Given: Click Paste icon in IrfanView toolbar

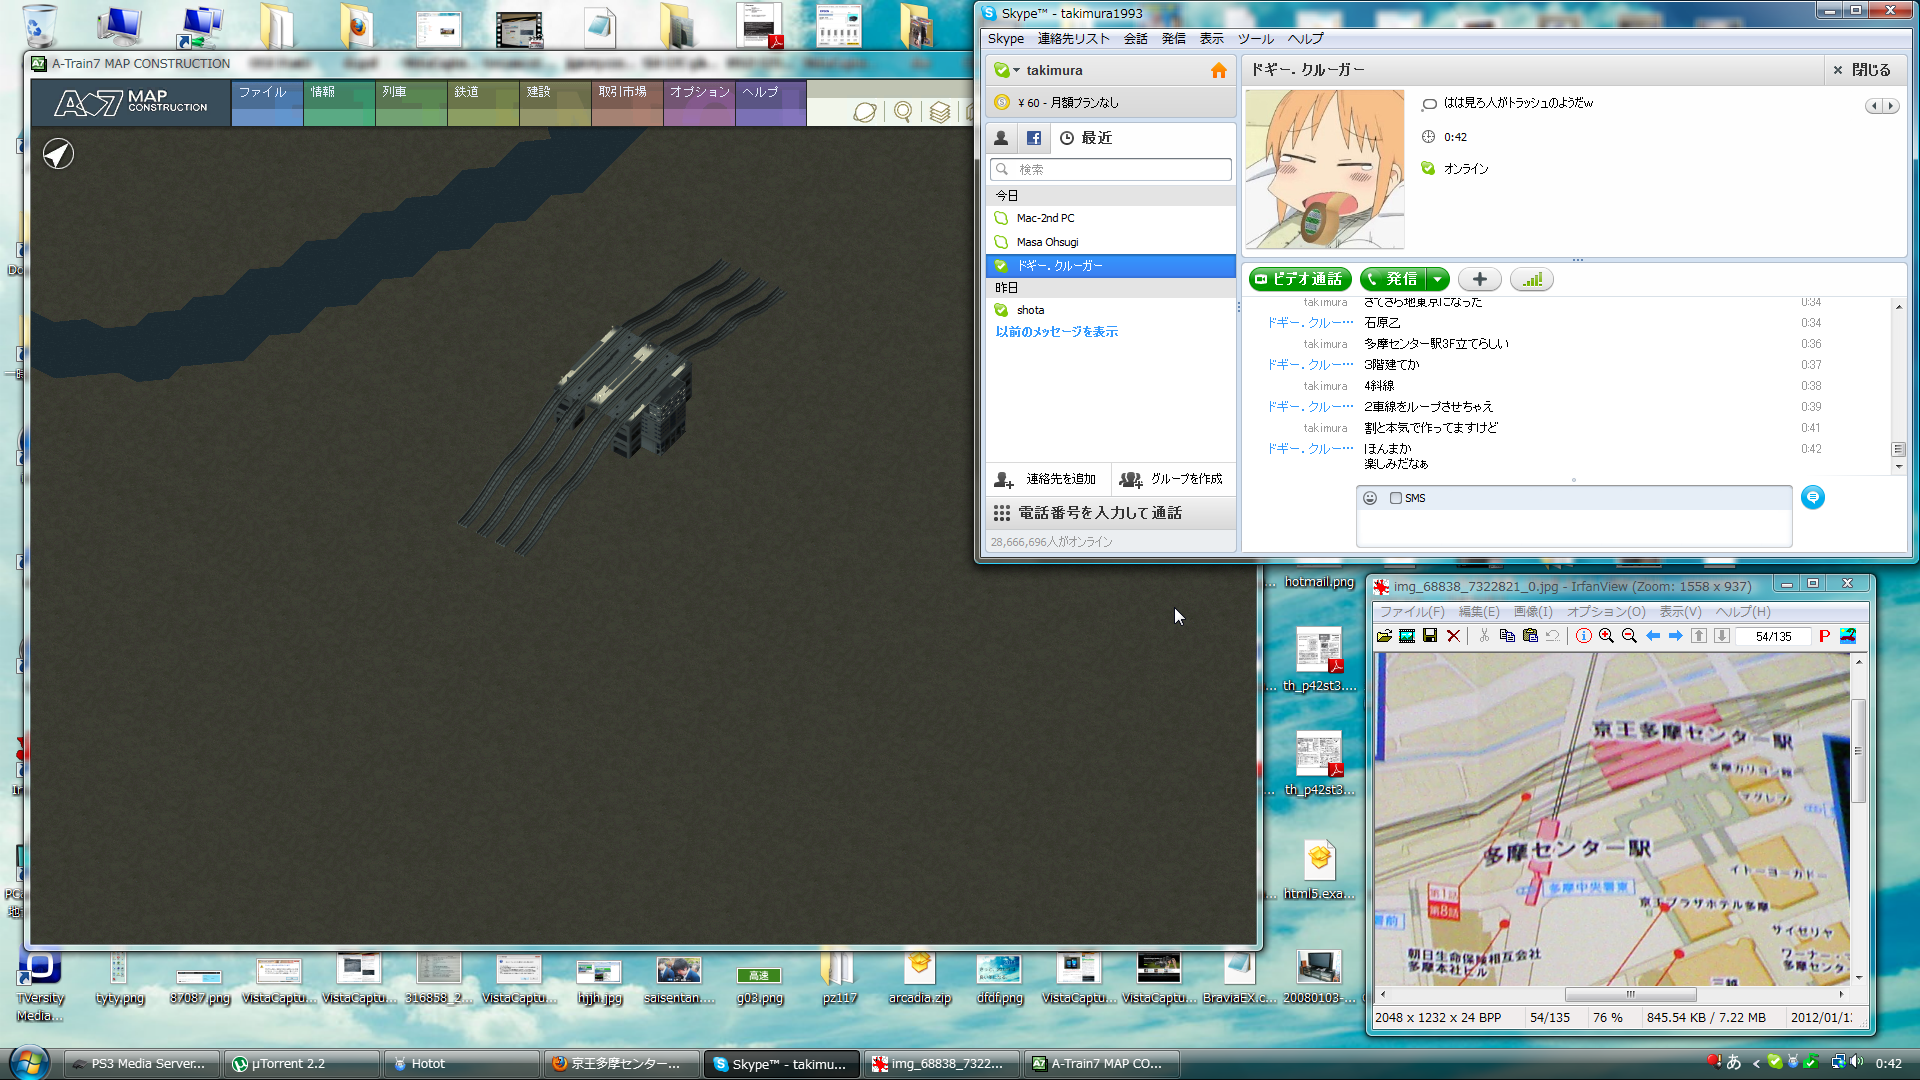Looking at the screenshot, I should pos(1530,636).
